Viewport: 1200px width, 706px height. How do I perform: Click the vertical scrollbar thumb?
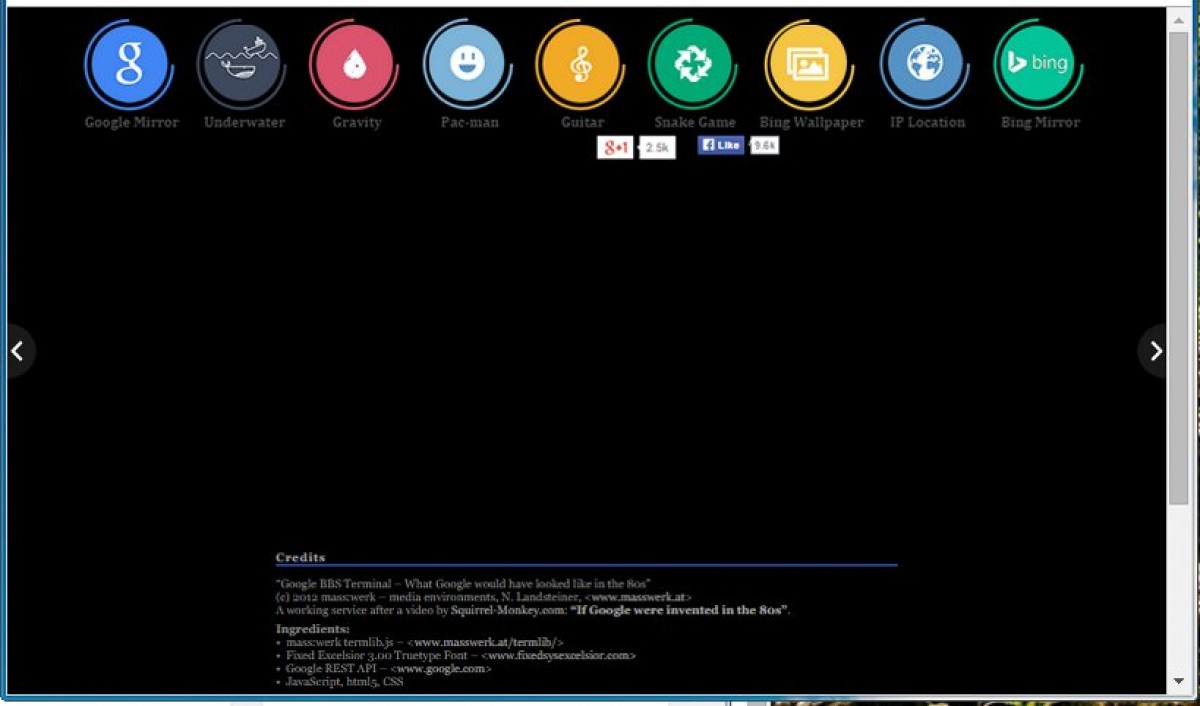click(x=1180, y=268)
